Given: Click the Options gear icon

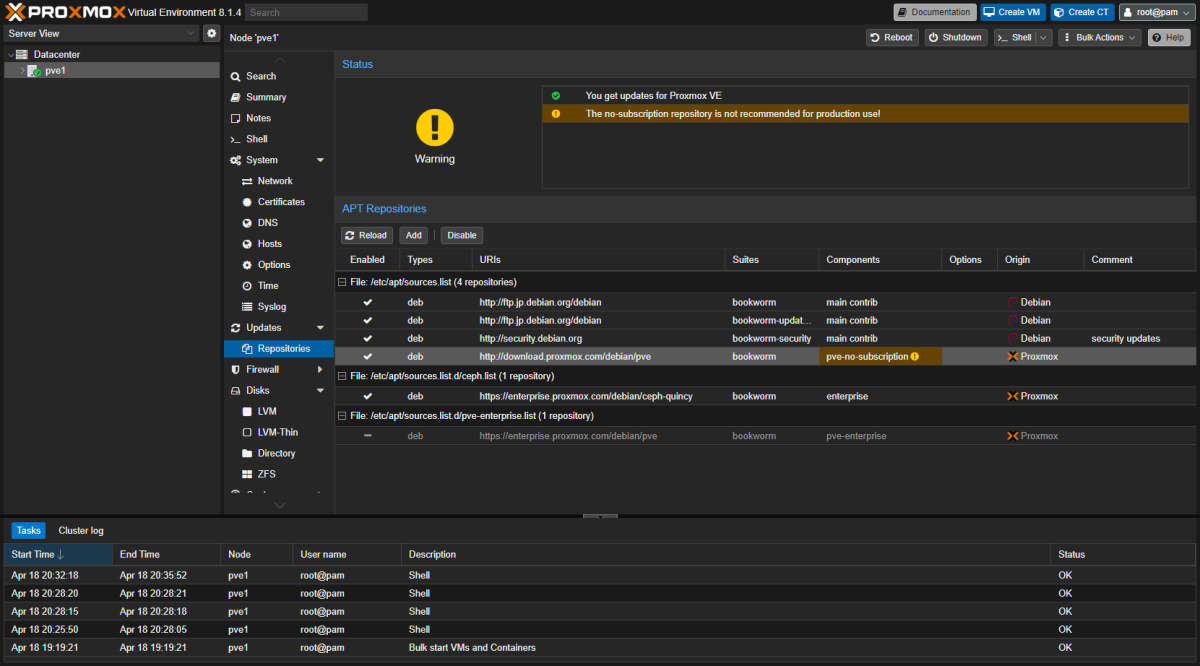Looking at the screenshot, I should (x=247, y=265).
